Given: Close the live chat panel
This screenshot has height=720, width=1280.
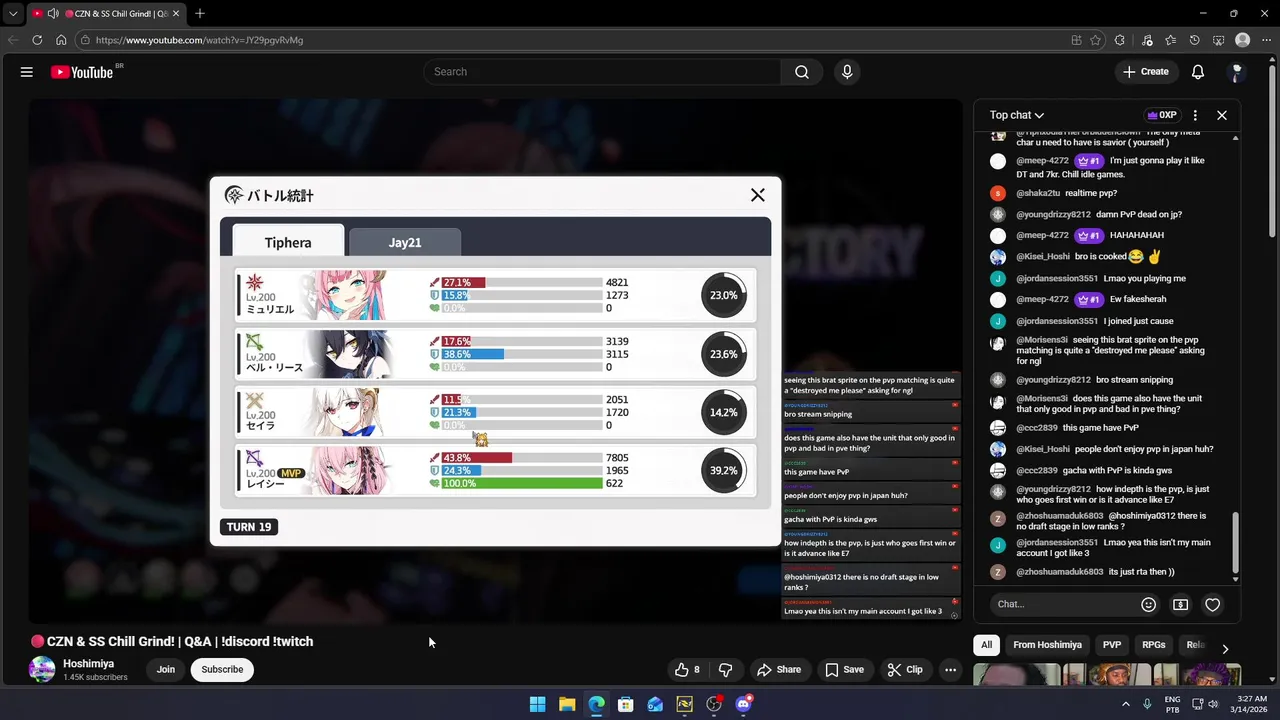Looking at the screenshot, I should [1222, 115].
